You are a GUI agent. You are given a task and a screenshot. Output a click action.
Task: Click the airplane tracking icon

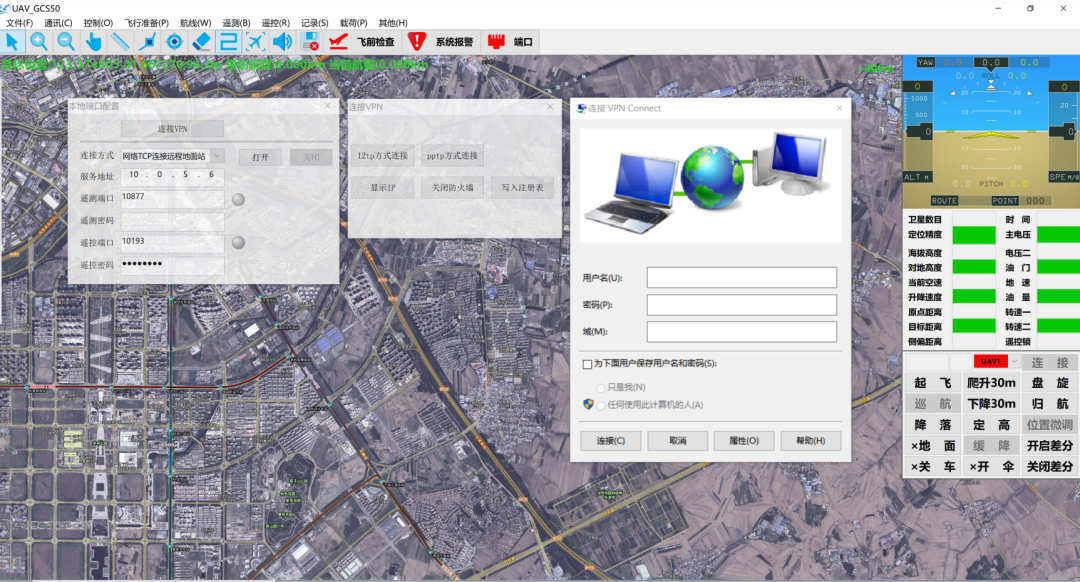255,41
